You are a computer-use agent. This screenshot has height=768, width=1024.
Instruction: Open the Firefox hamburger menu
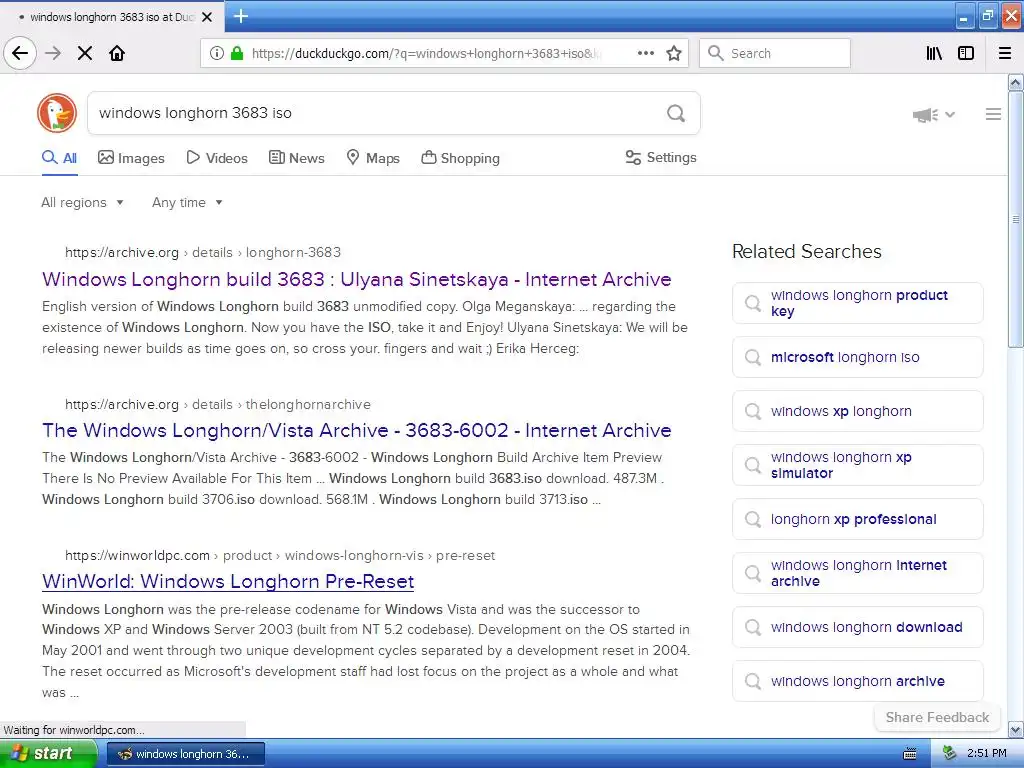tap(1004, 53)
